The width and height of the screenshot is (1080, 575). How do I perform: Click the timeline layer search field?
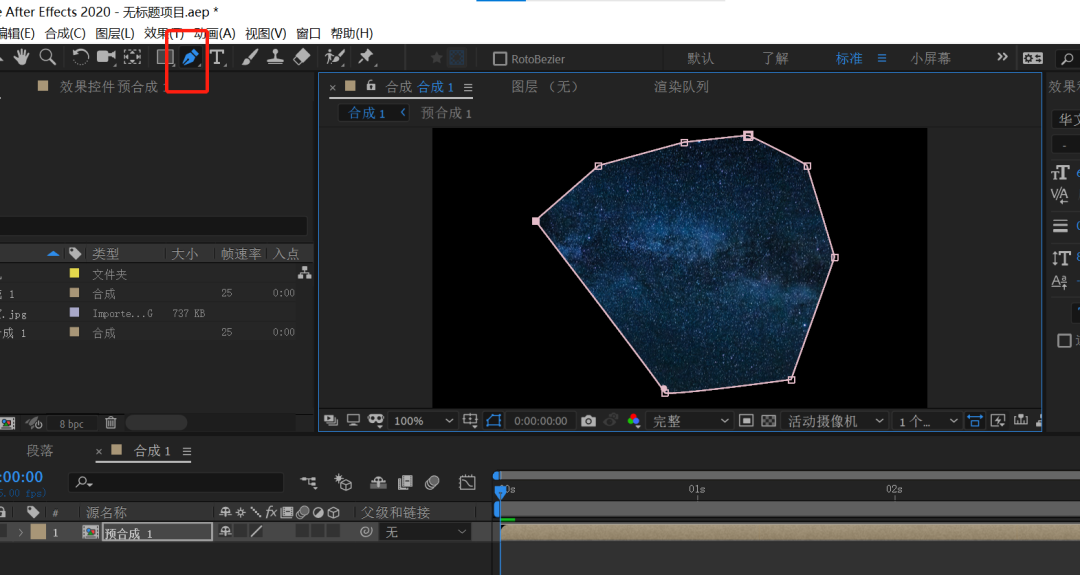pos(178,483)
